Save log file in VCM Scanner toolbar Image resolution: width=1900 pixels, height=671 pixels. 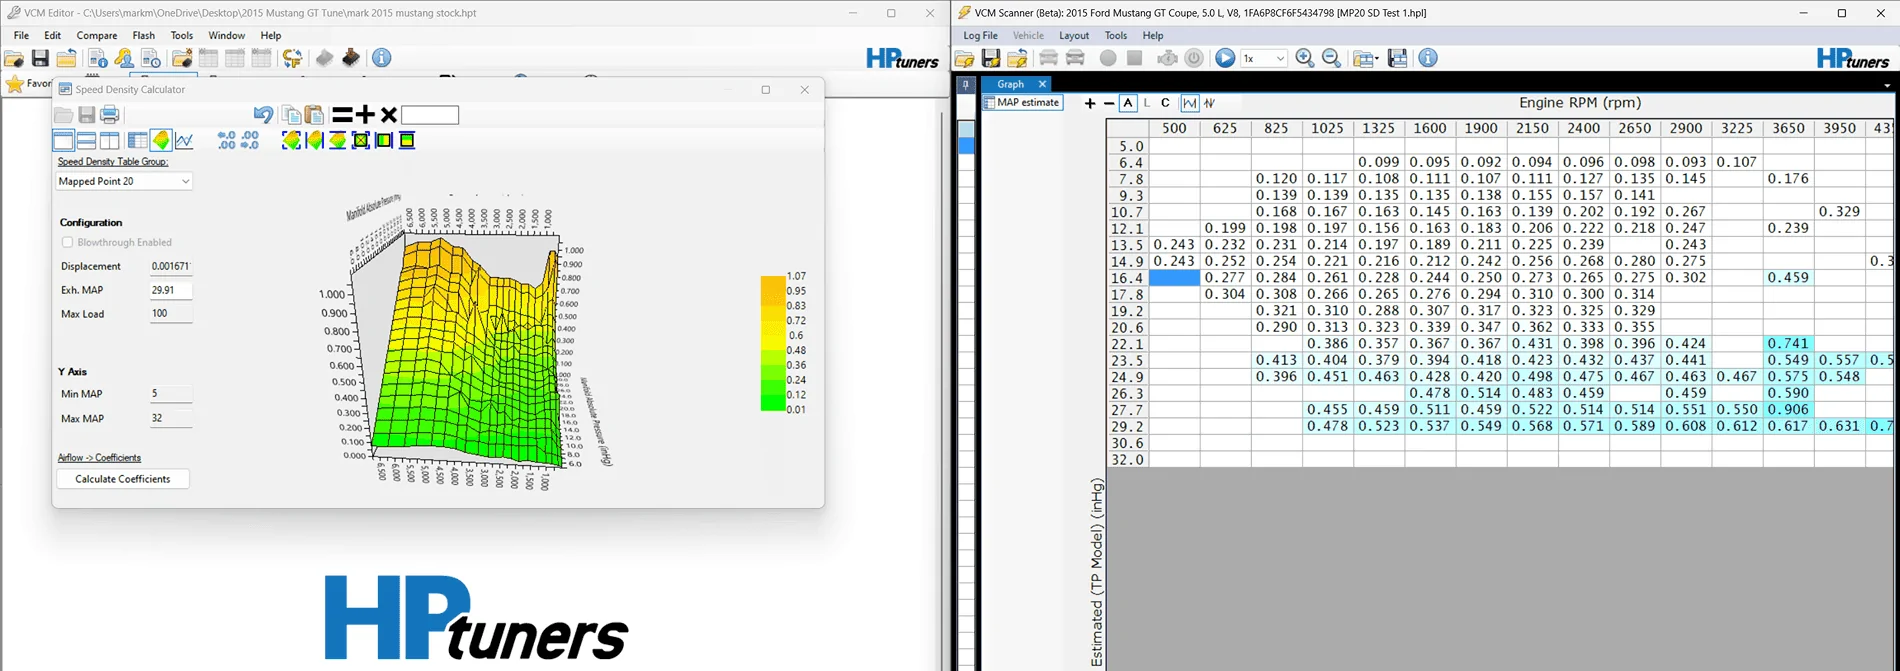pos(991,58)
